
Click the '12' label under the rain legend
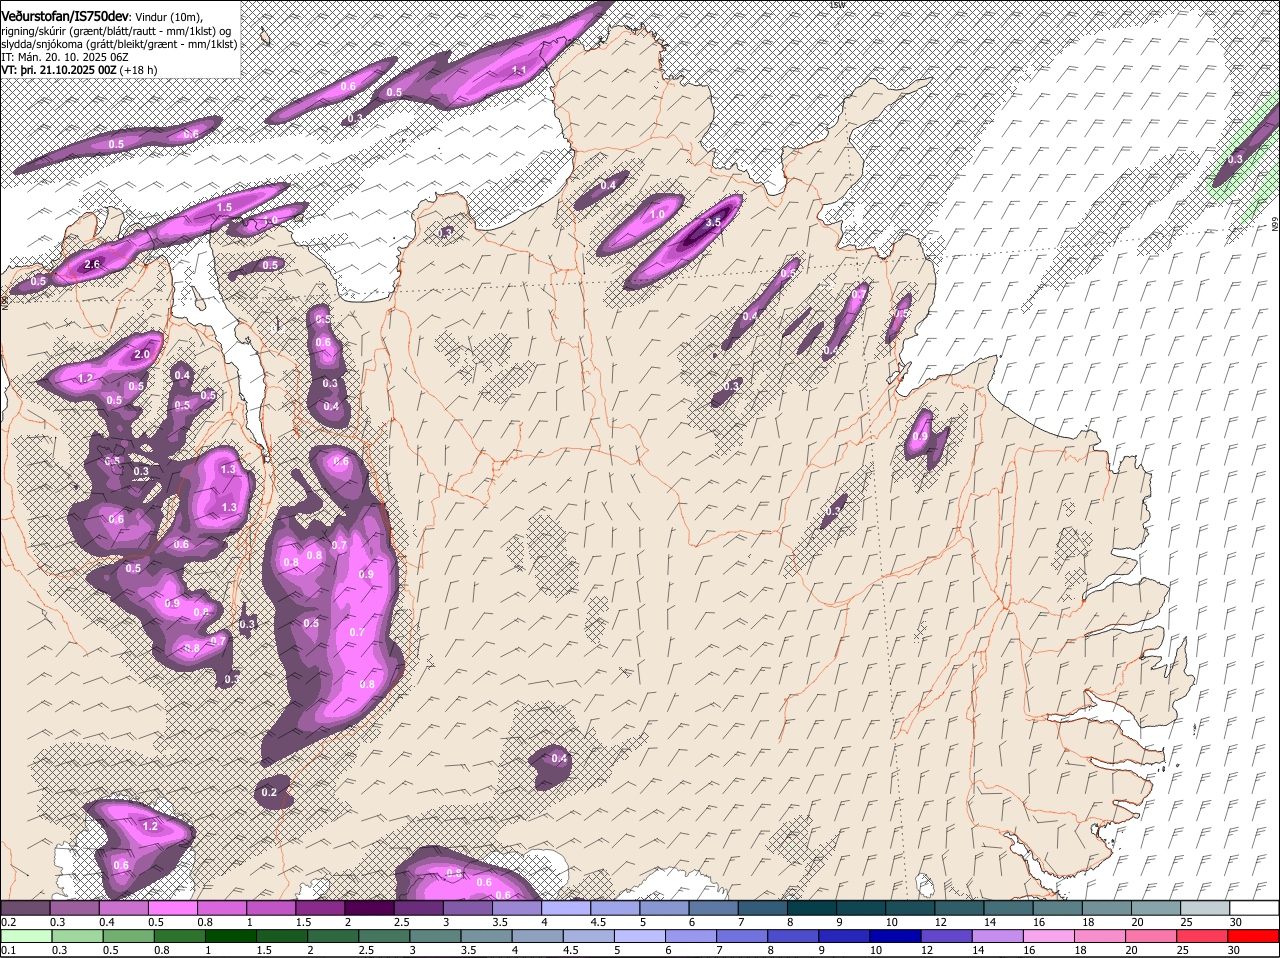coord(927,950)
